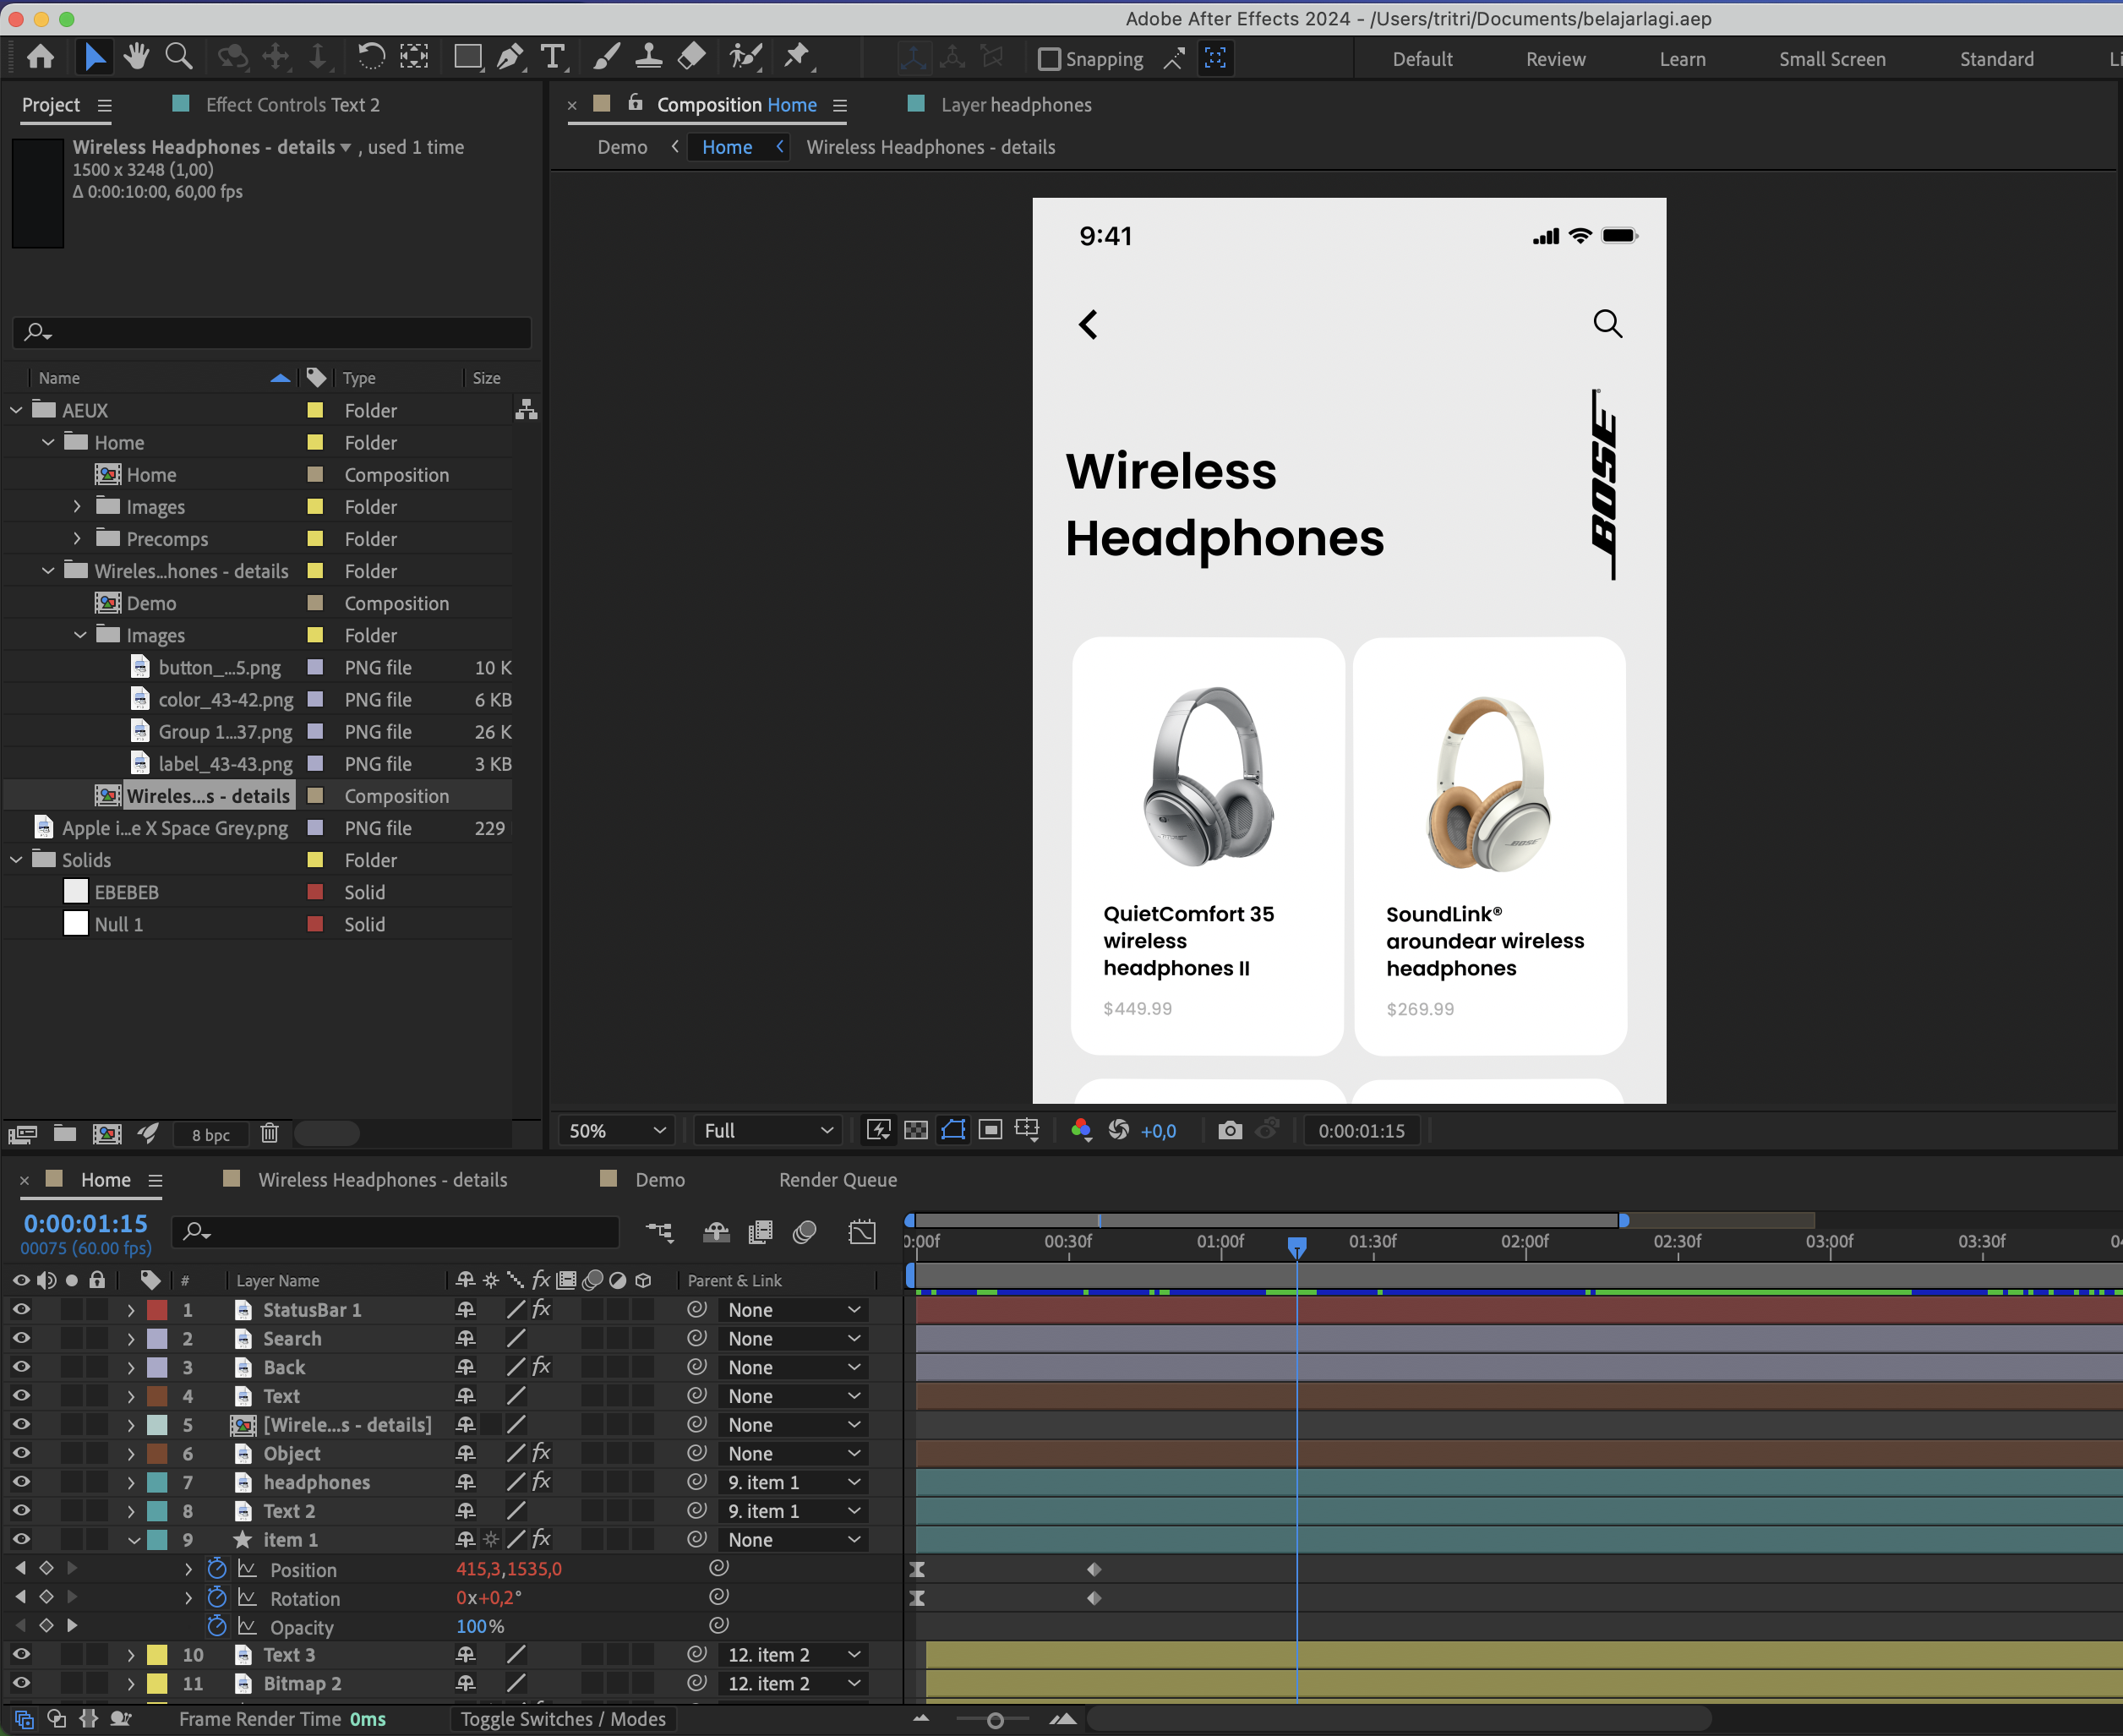Click the Project panel search field
Viewport: 2123px width, 1736px height.
click(x=272, y=332)
